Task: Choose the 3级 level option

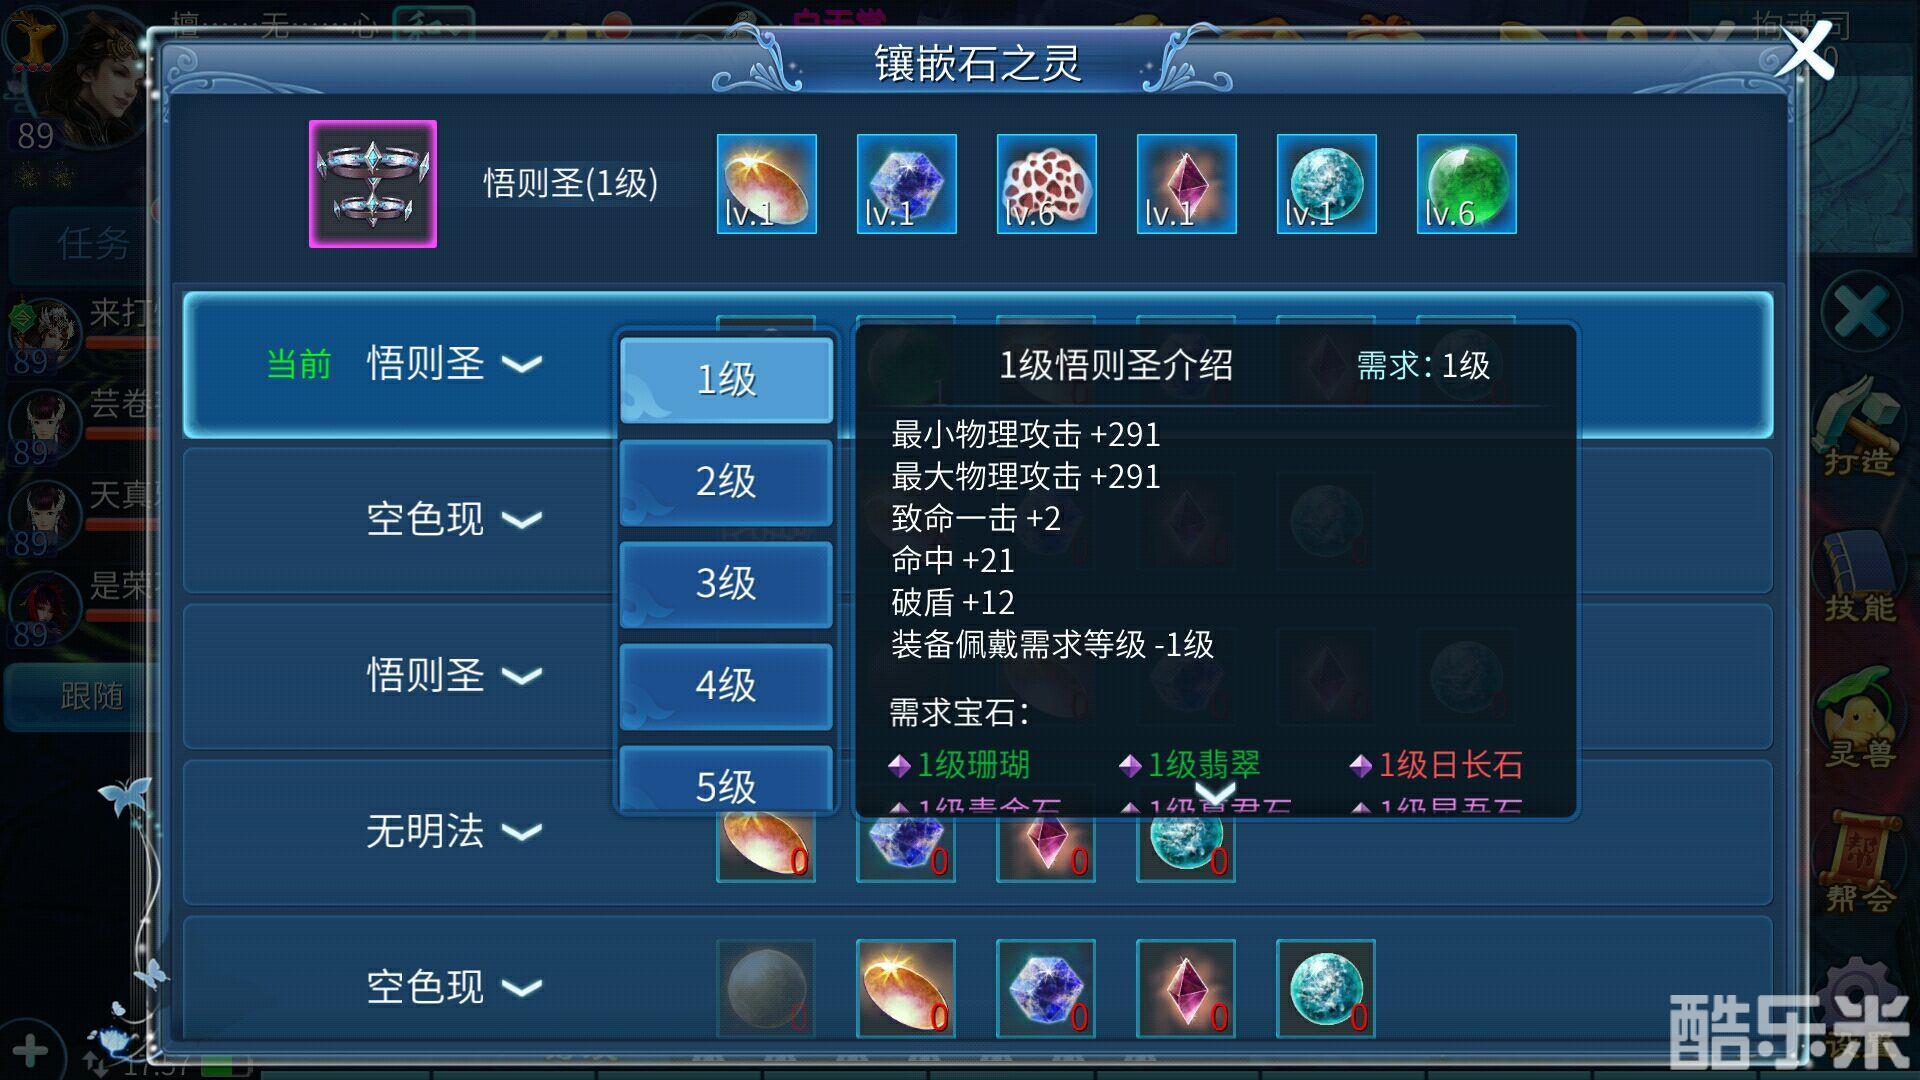Action: [x=726, y=584]
